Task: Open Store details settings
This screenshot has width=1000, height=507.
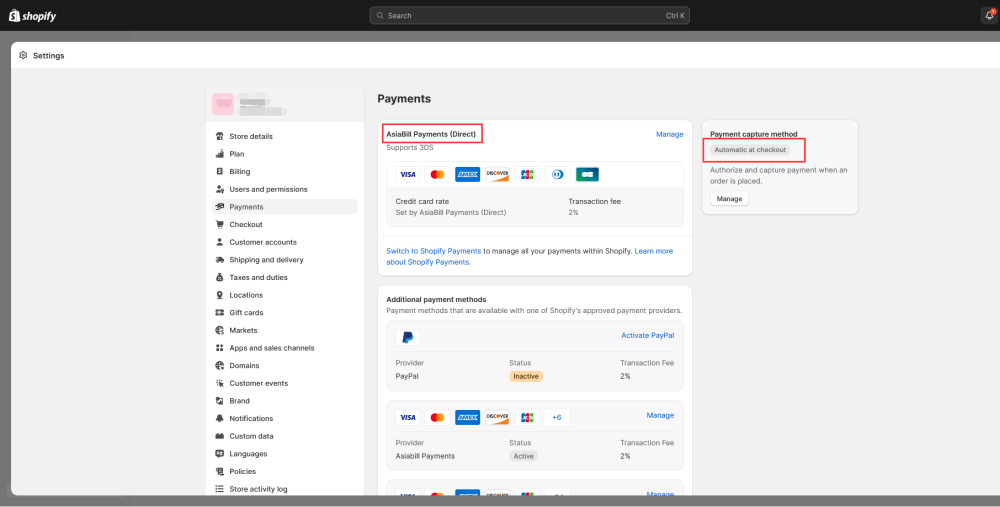Action: 284,136
